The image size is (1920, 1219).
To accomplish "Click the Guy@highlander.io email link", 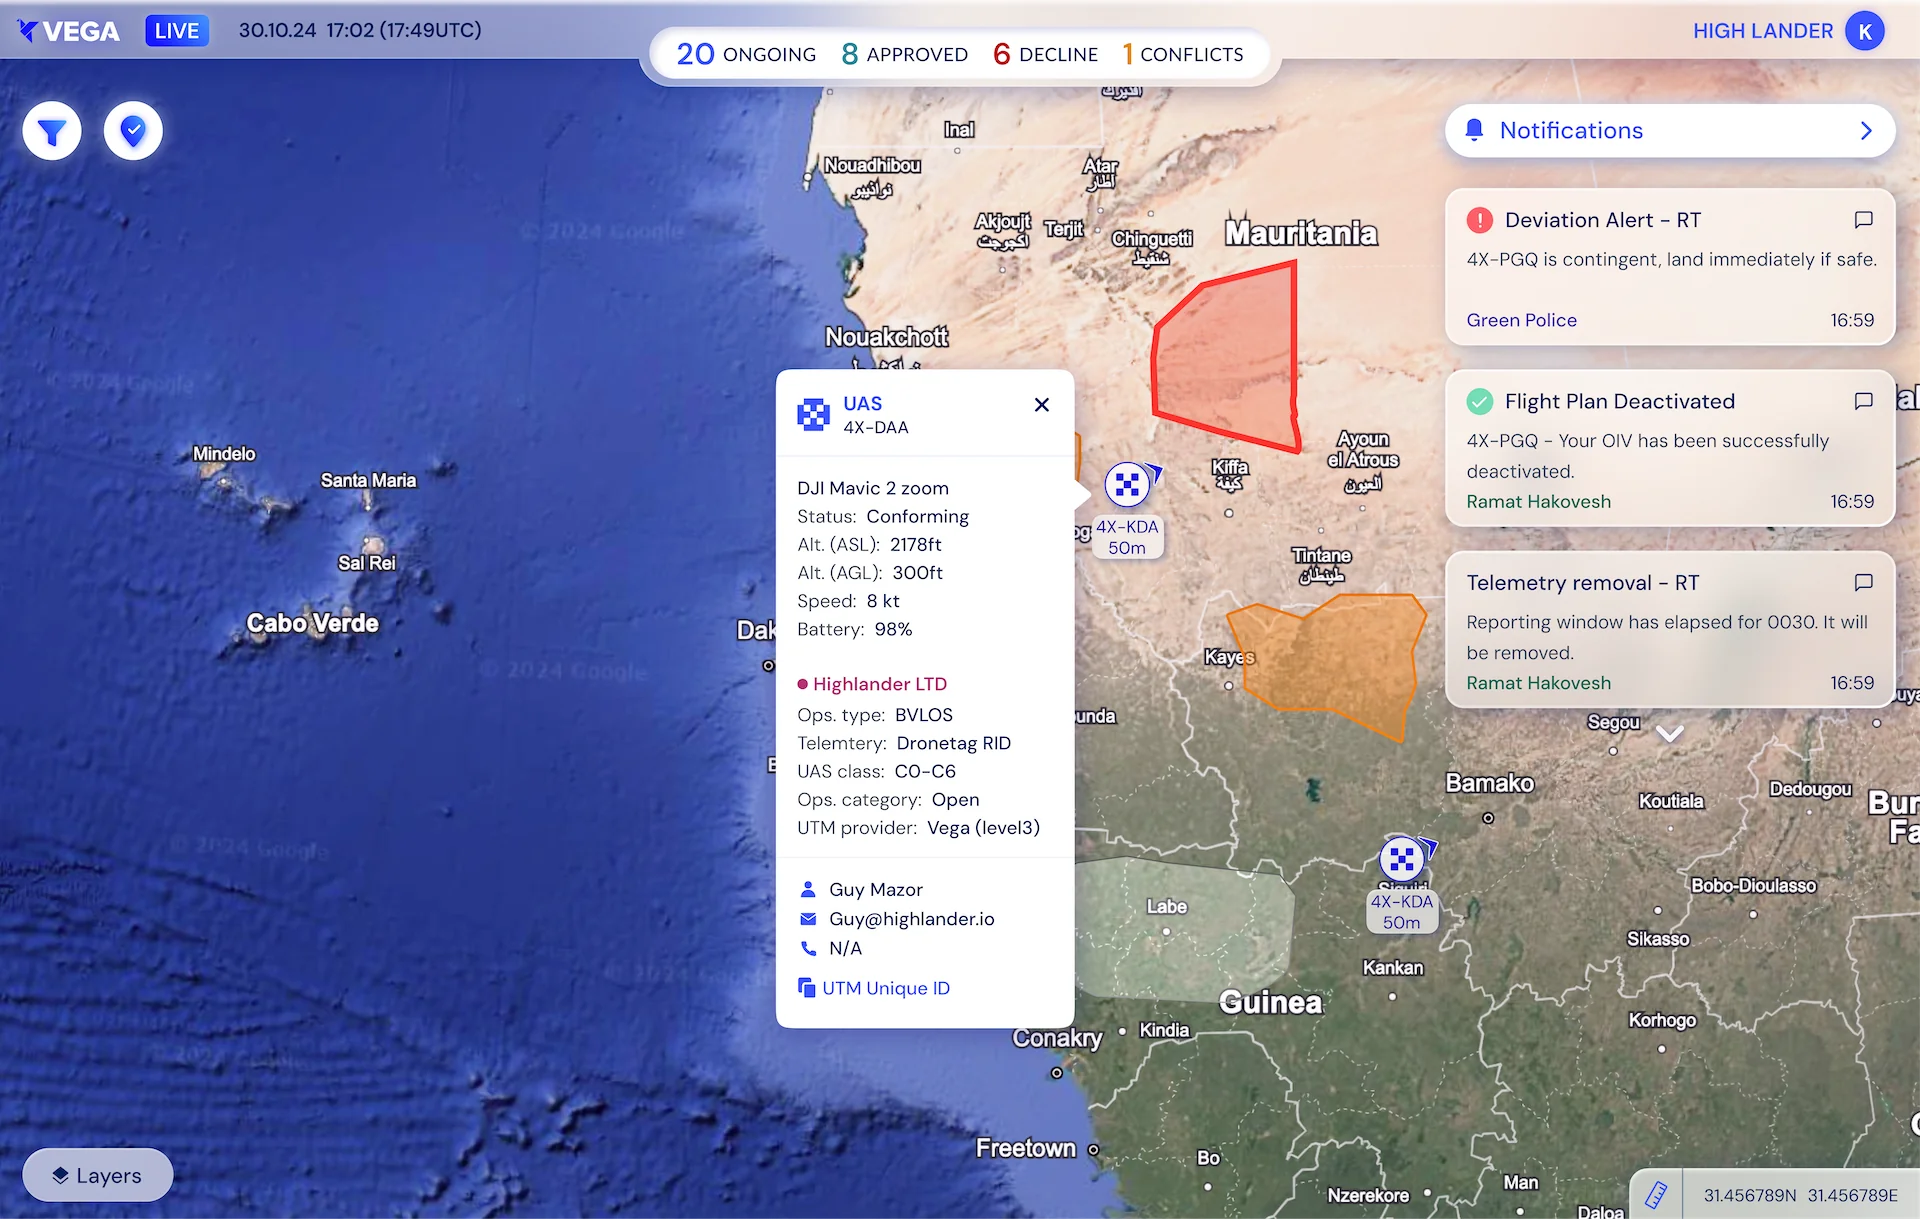I will click(911, 919).
